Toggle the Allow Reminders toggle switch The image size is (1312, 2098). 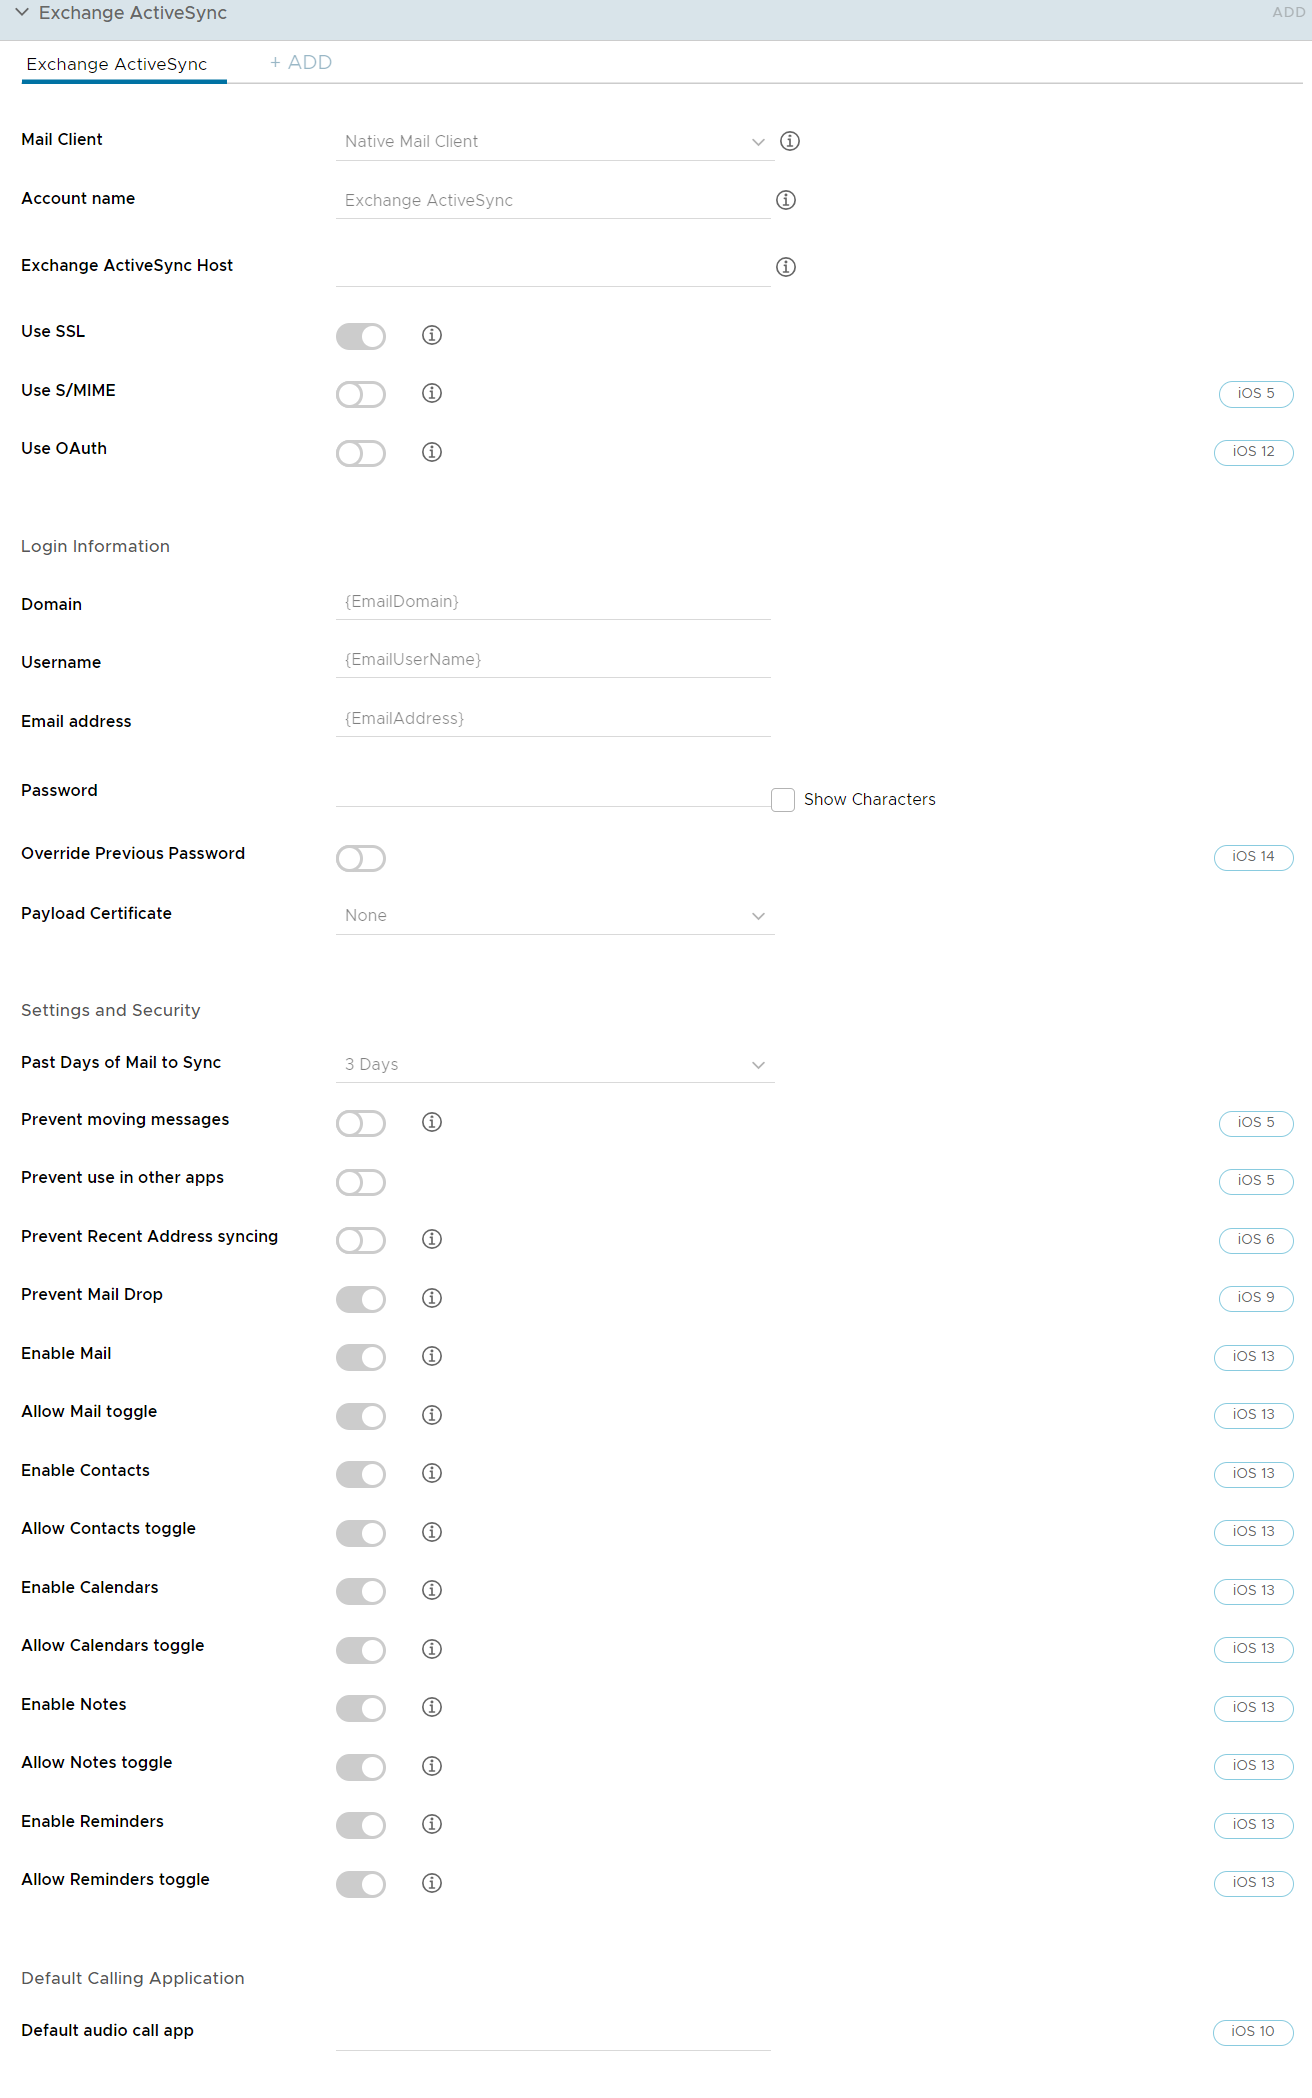361,1884
